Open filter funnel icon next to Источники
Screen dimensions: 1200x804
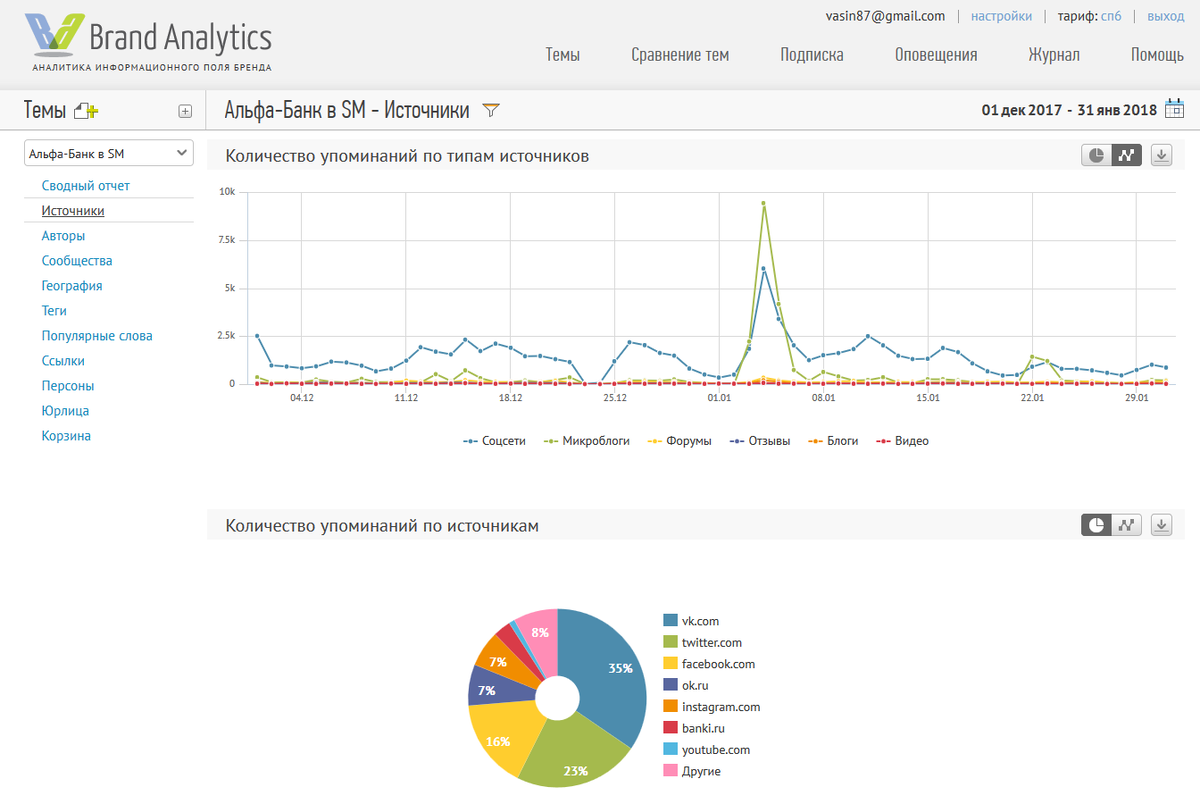(x=490, y=111)
